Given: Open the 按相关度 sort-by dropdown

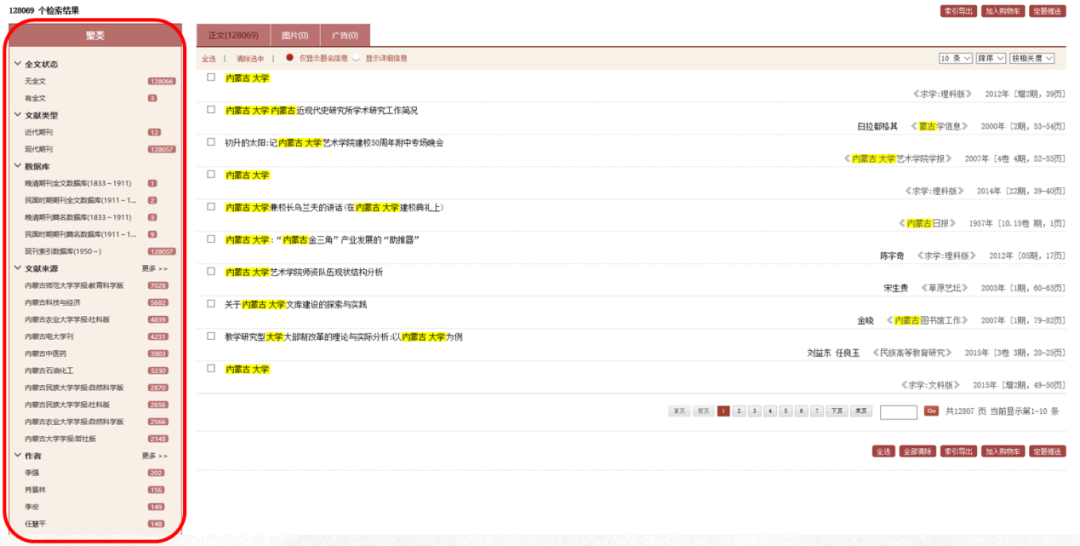Looking at the screenshot, I should pyautogui.click(x=1032, y=59).
